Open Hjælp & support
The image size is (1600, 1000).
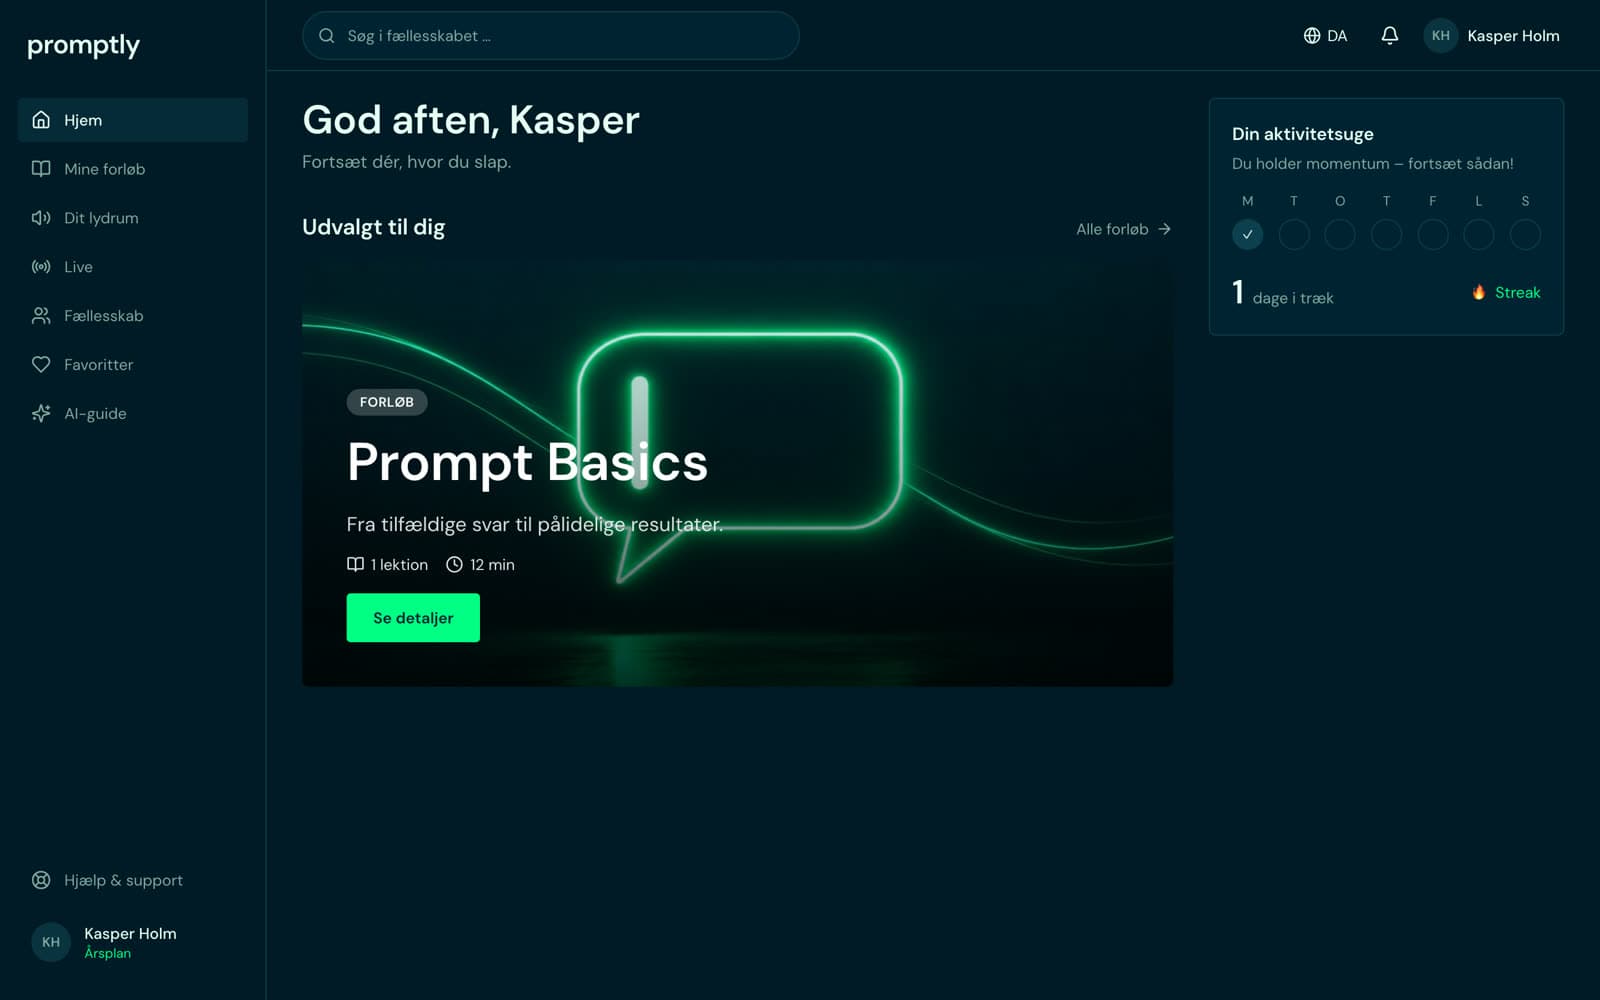[x=133, y=880]
